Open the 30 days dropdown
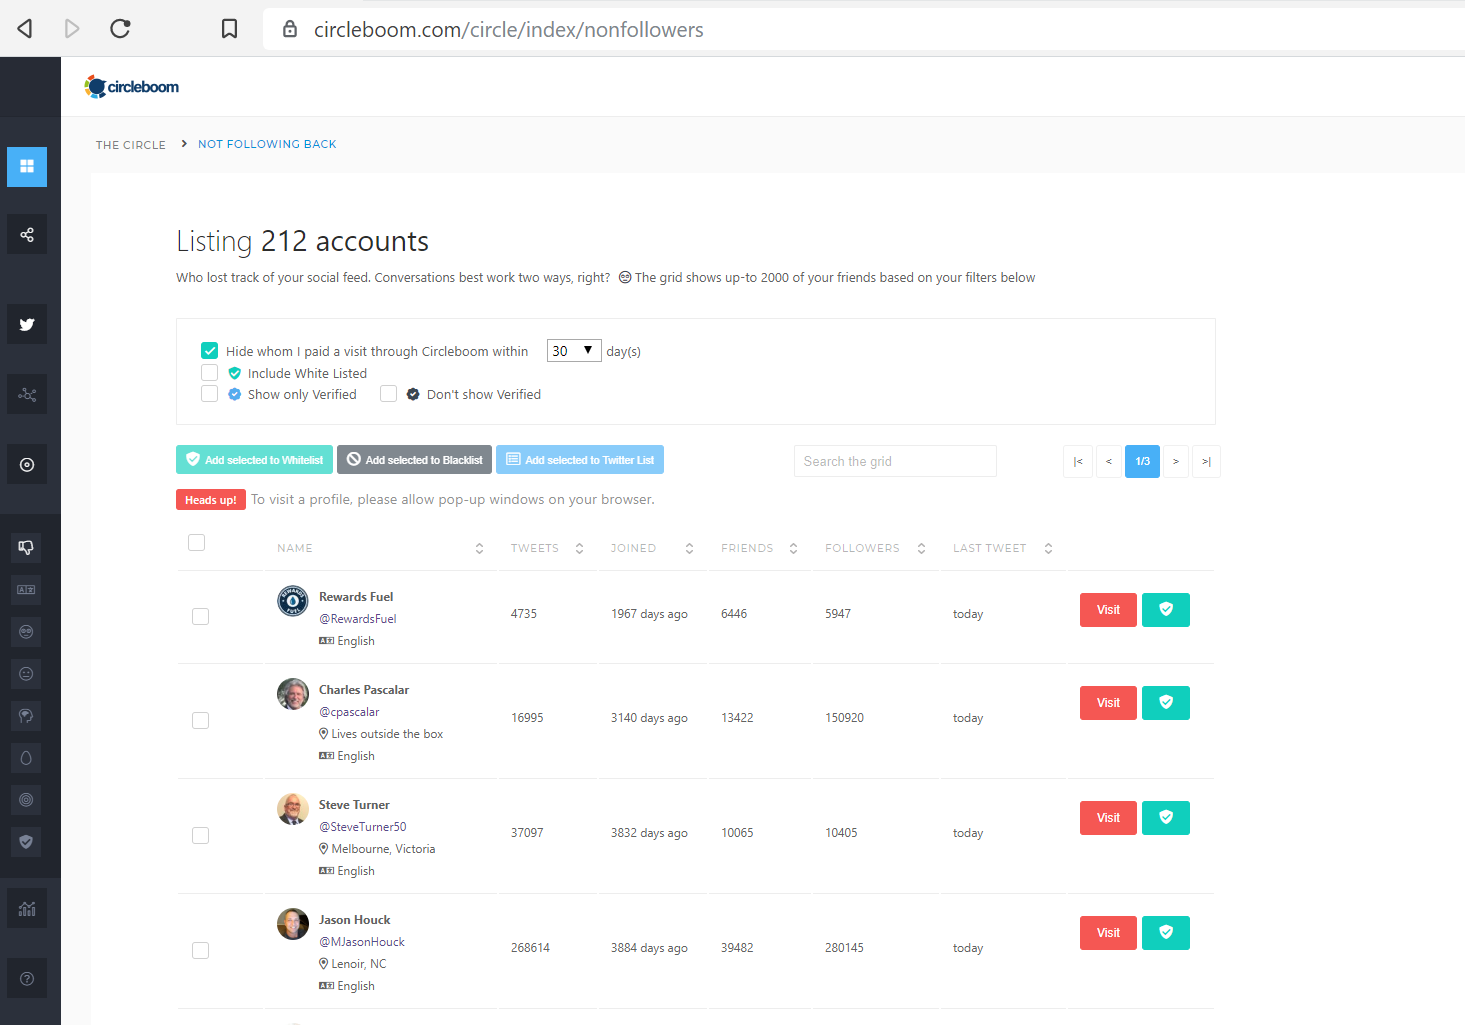Viewport: 1465px width, 1025px height. (x=574, y=351)
